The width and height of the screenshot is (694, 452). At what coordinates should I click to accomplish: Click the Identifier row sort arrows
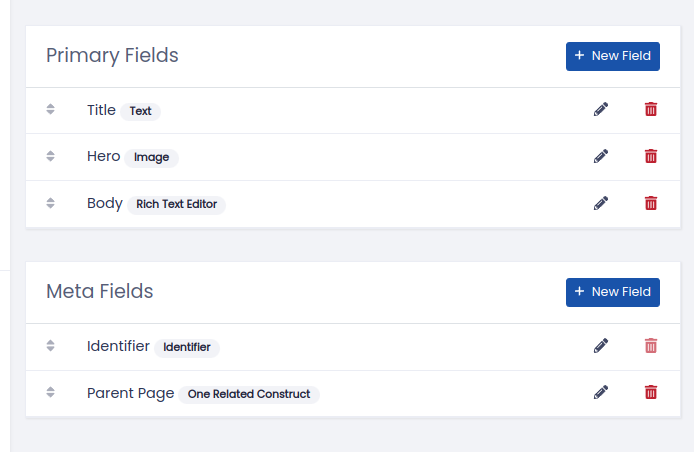pos(50,346)
